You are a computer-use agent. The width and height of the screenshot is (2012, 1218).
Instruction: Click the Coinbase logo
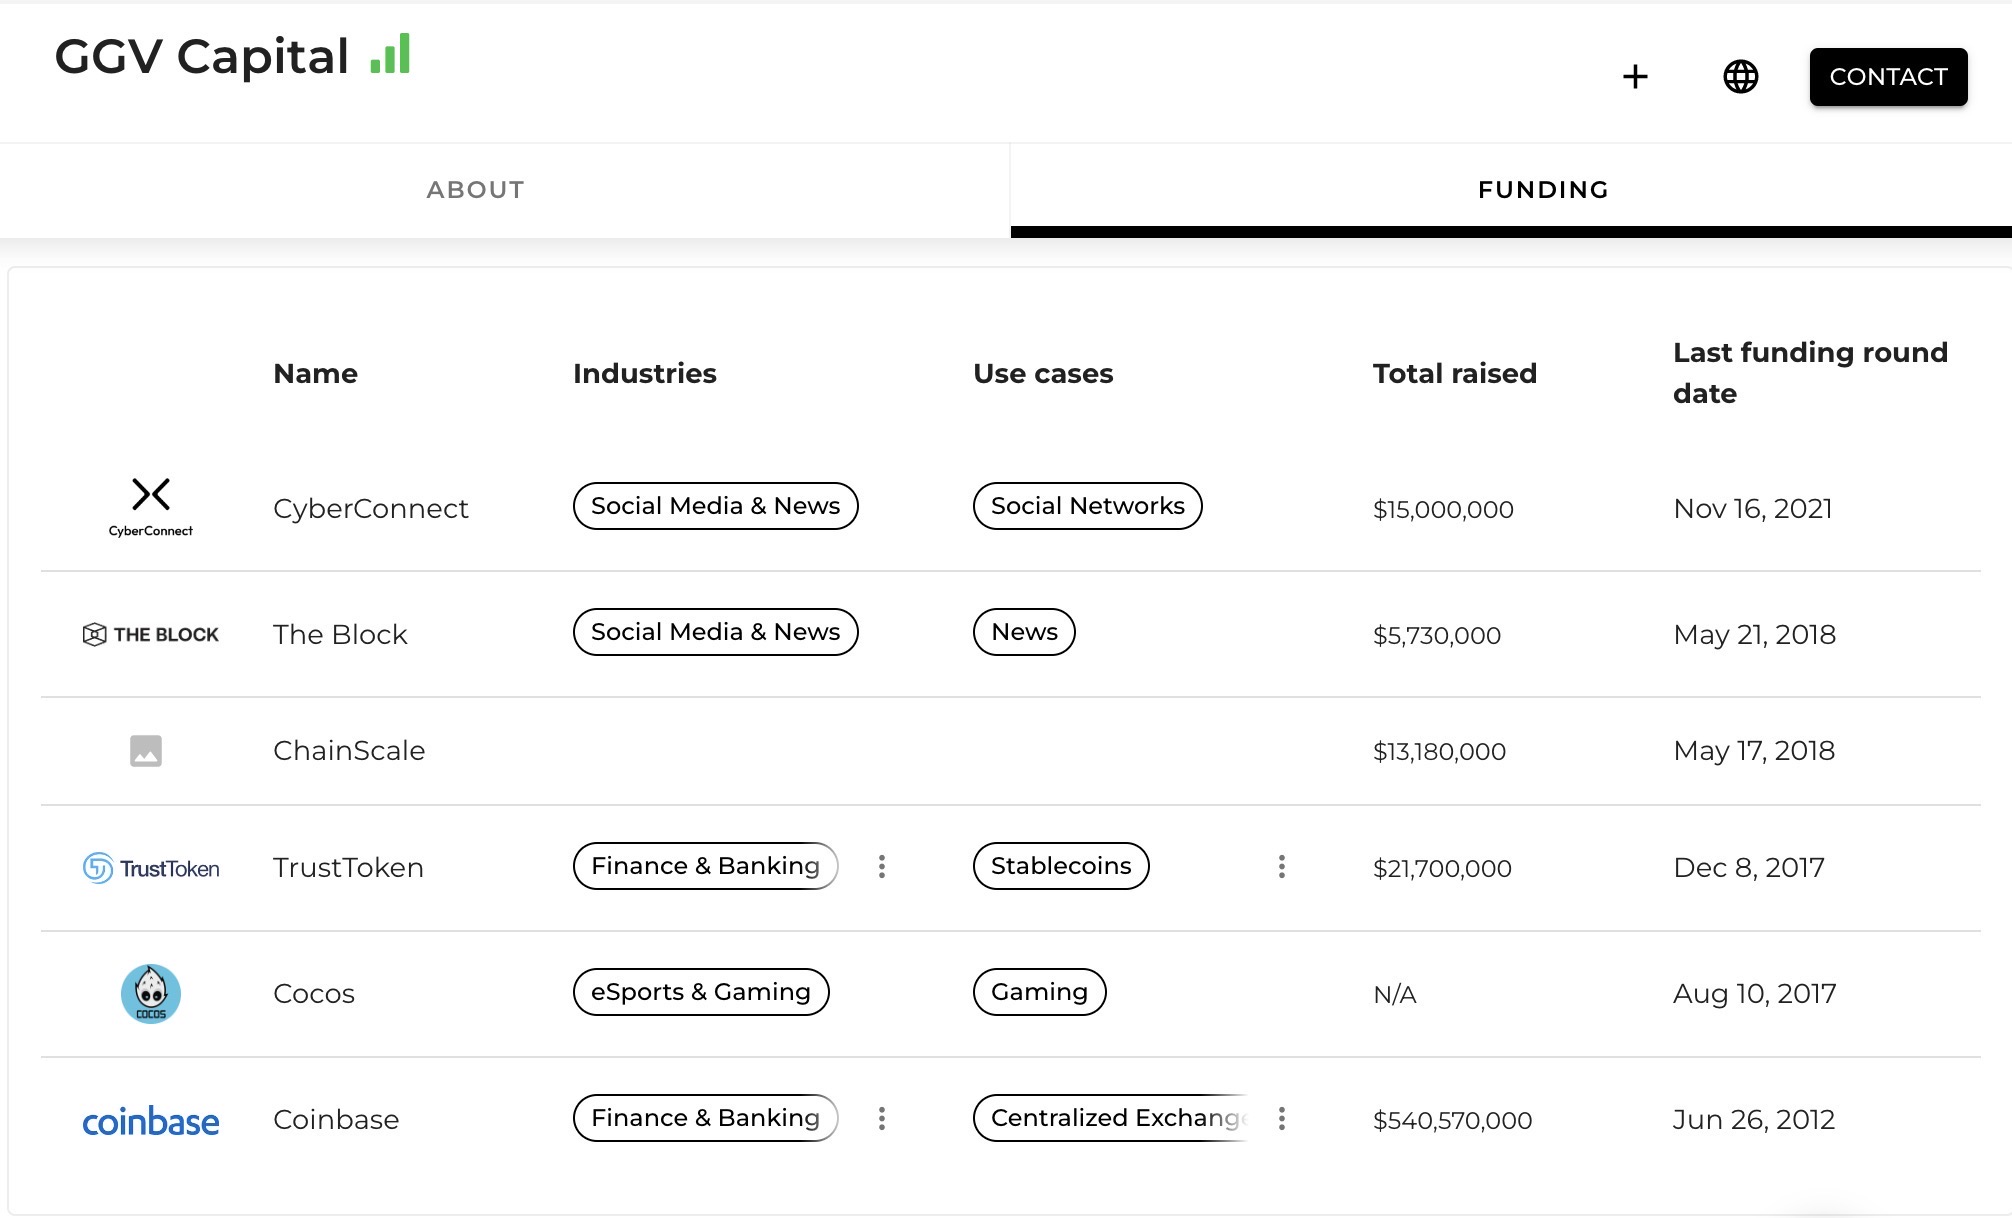pyautogui.click(x=151, y=1121)
